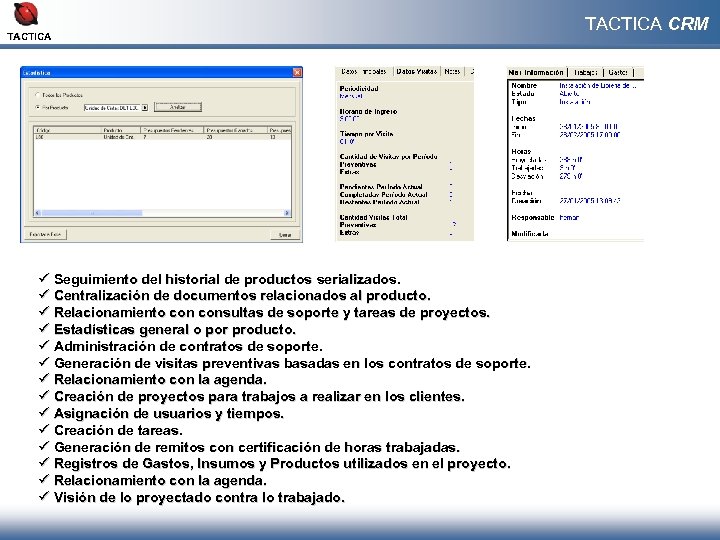Click the Fin date value in Fechas

coord(590,135)
